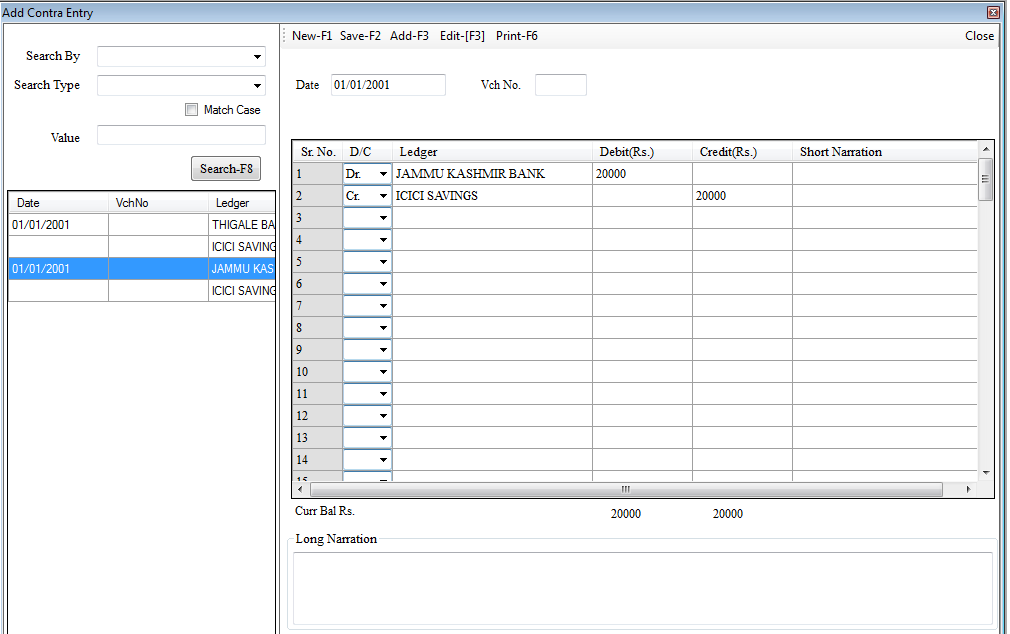Click Print-F6 to print the voucher
Viewport: 1010px width, 634px height.
(x=516, y=36)
